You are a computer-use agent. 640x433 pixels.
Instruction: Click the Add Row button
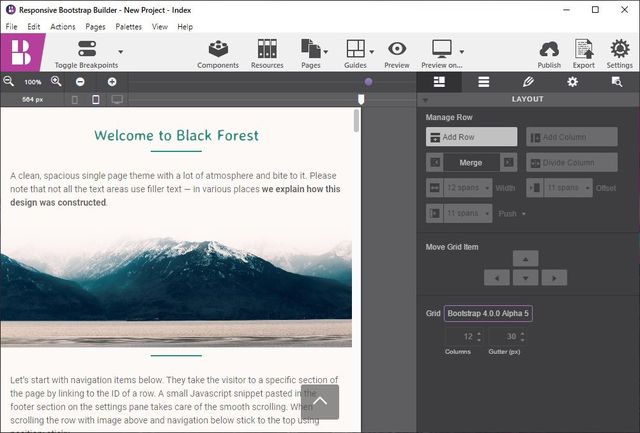(472, 137)
